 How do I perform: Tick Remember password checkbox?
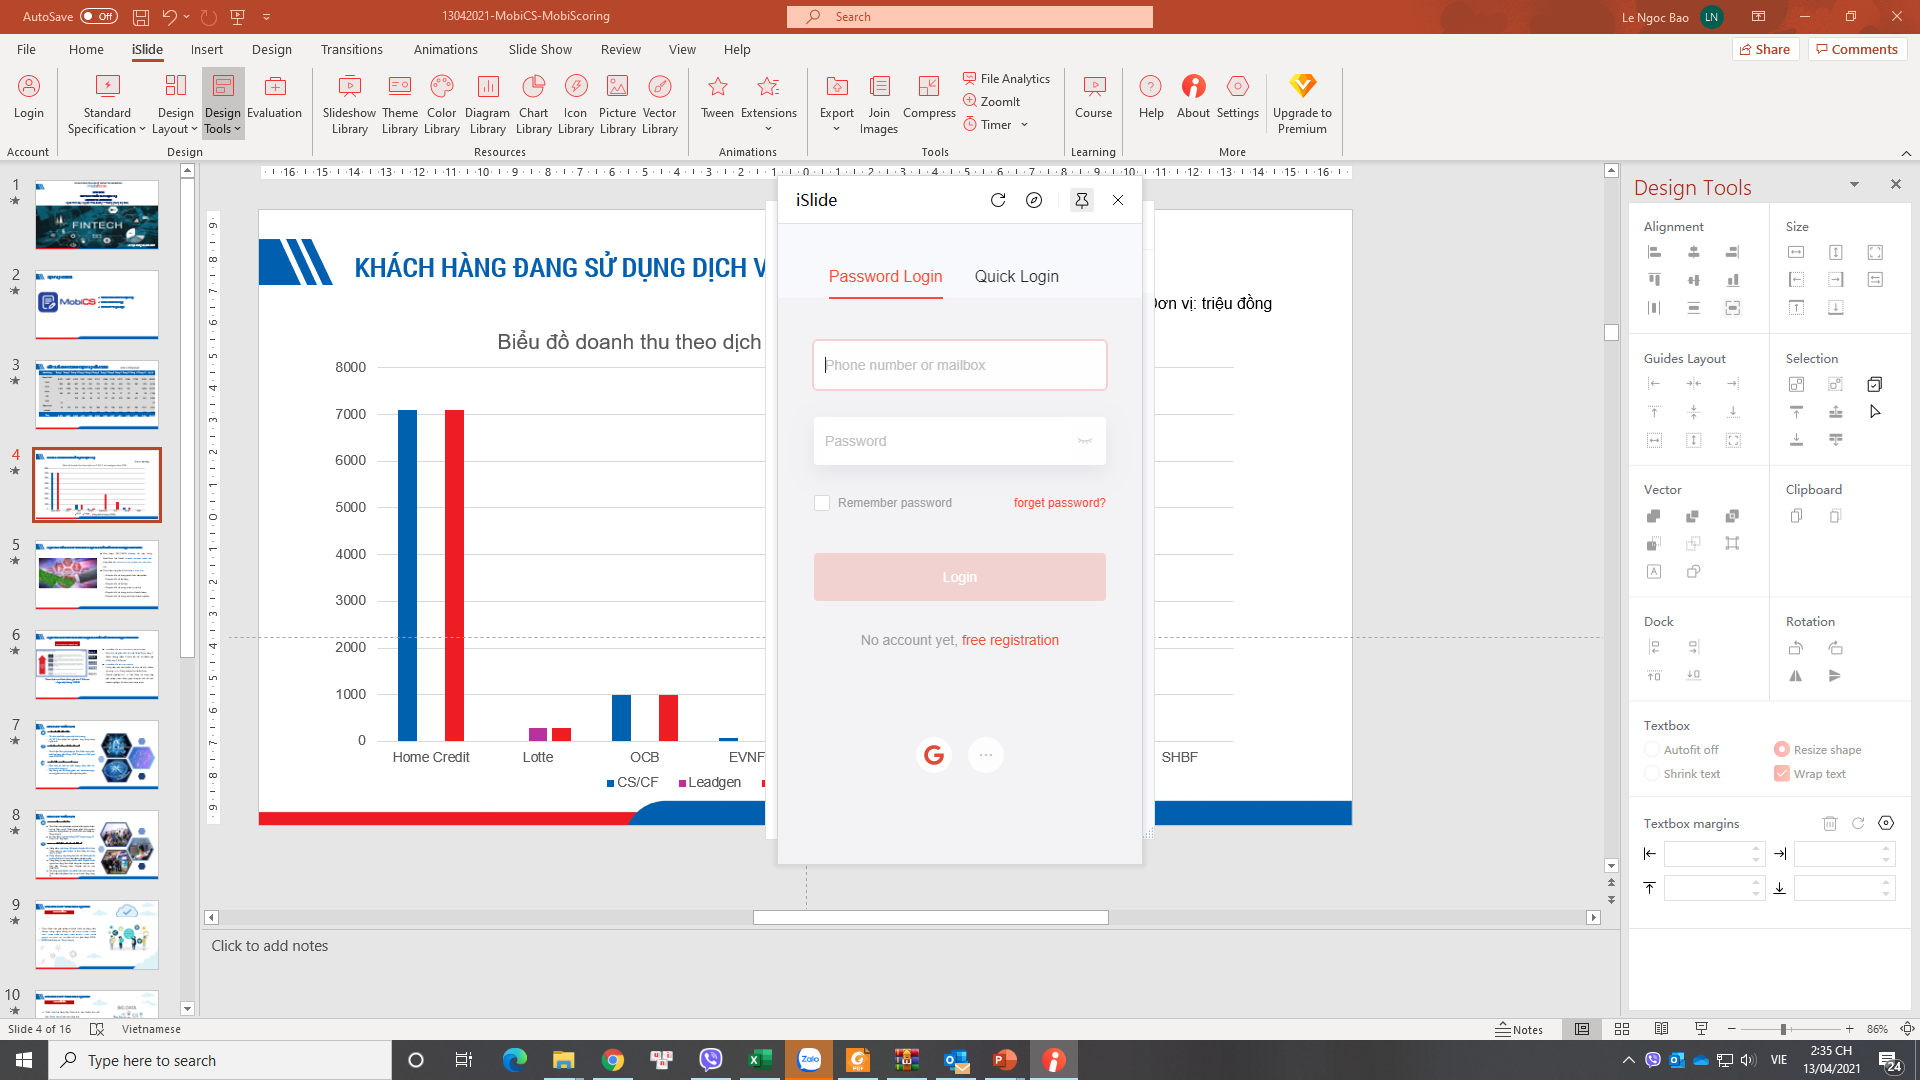coord(822,503)
